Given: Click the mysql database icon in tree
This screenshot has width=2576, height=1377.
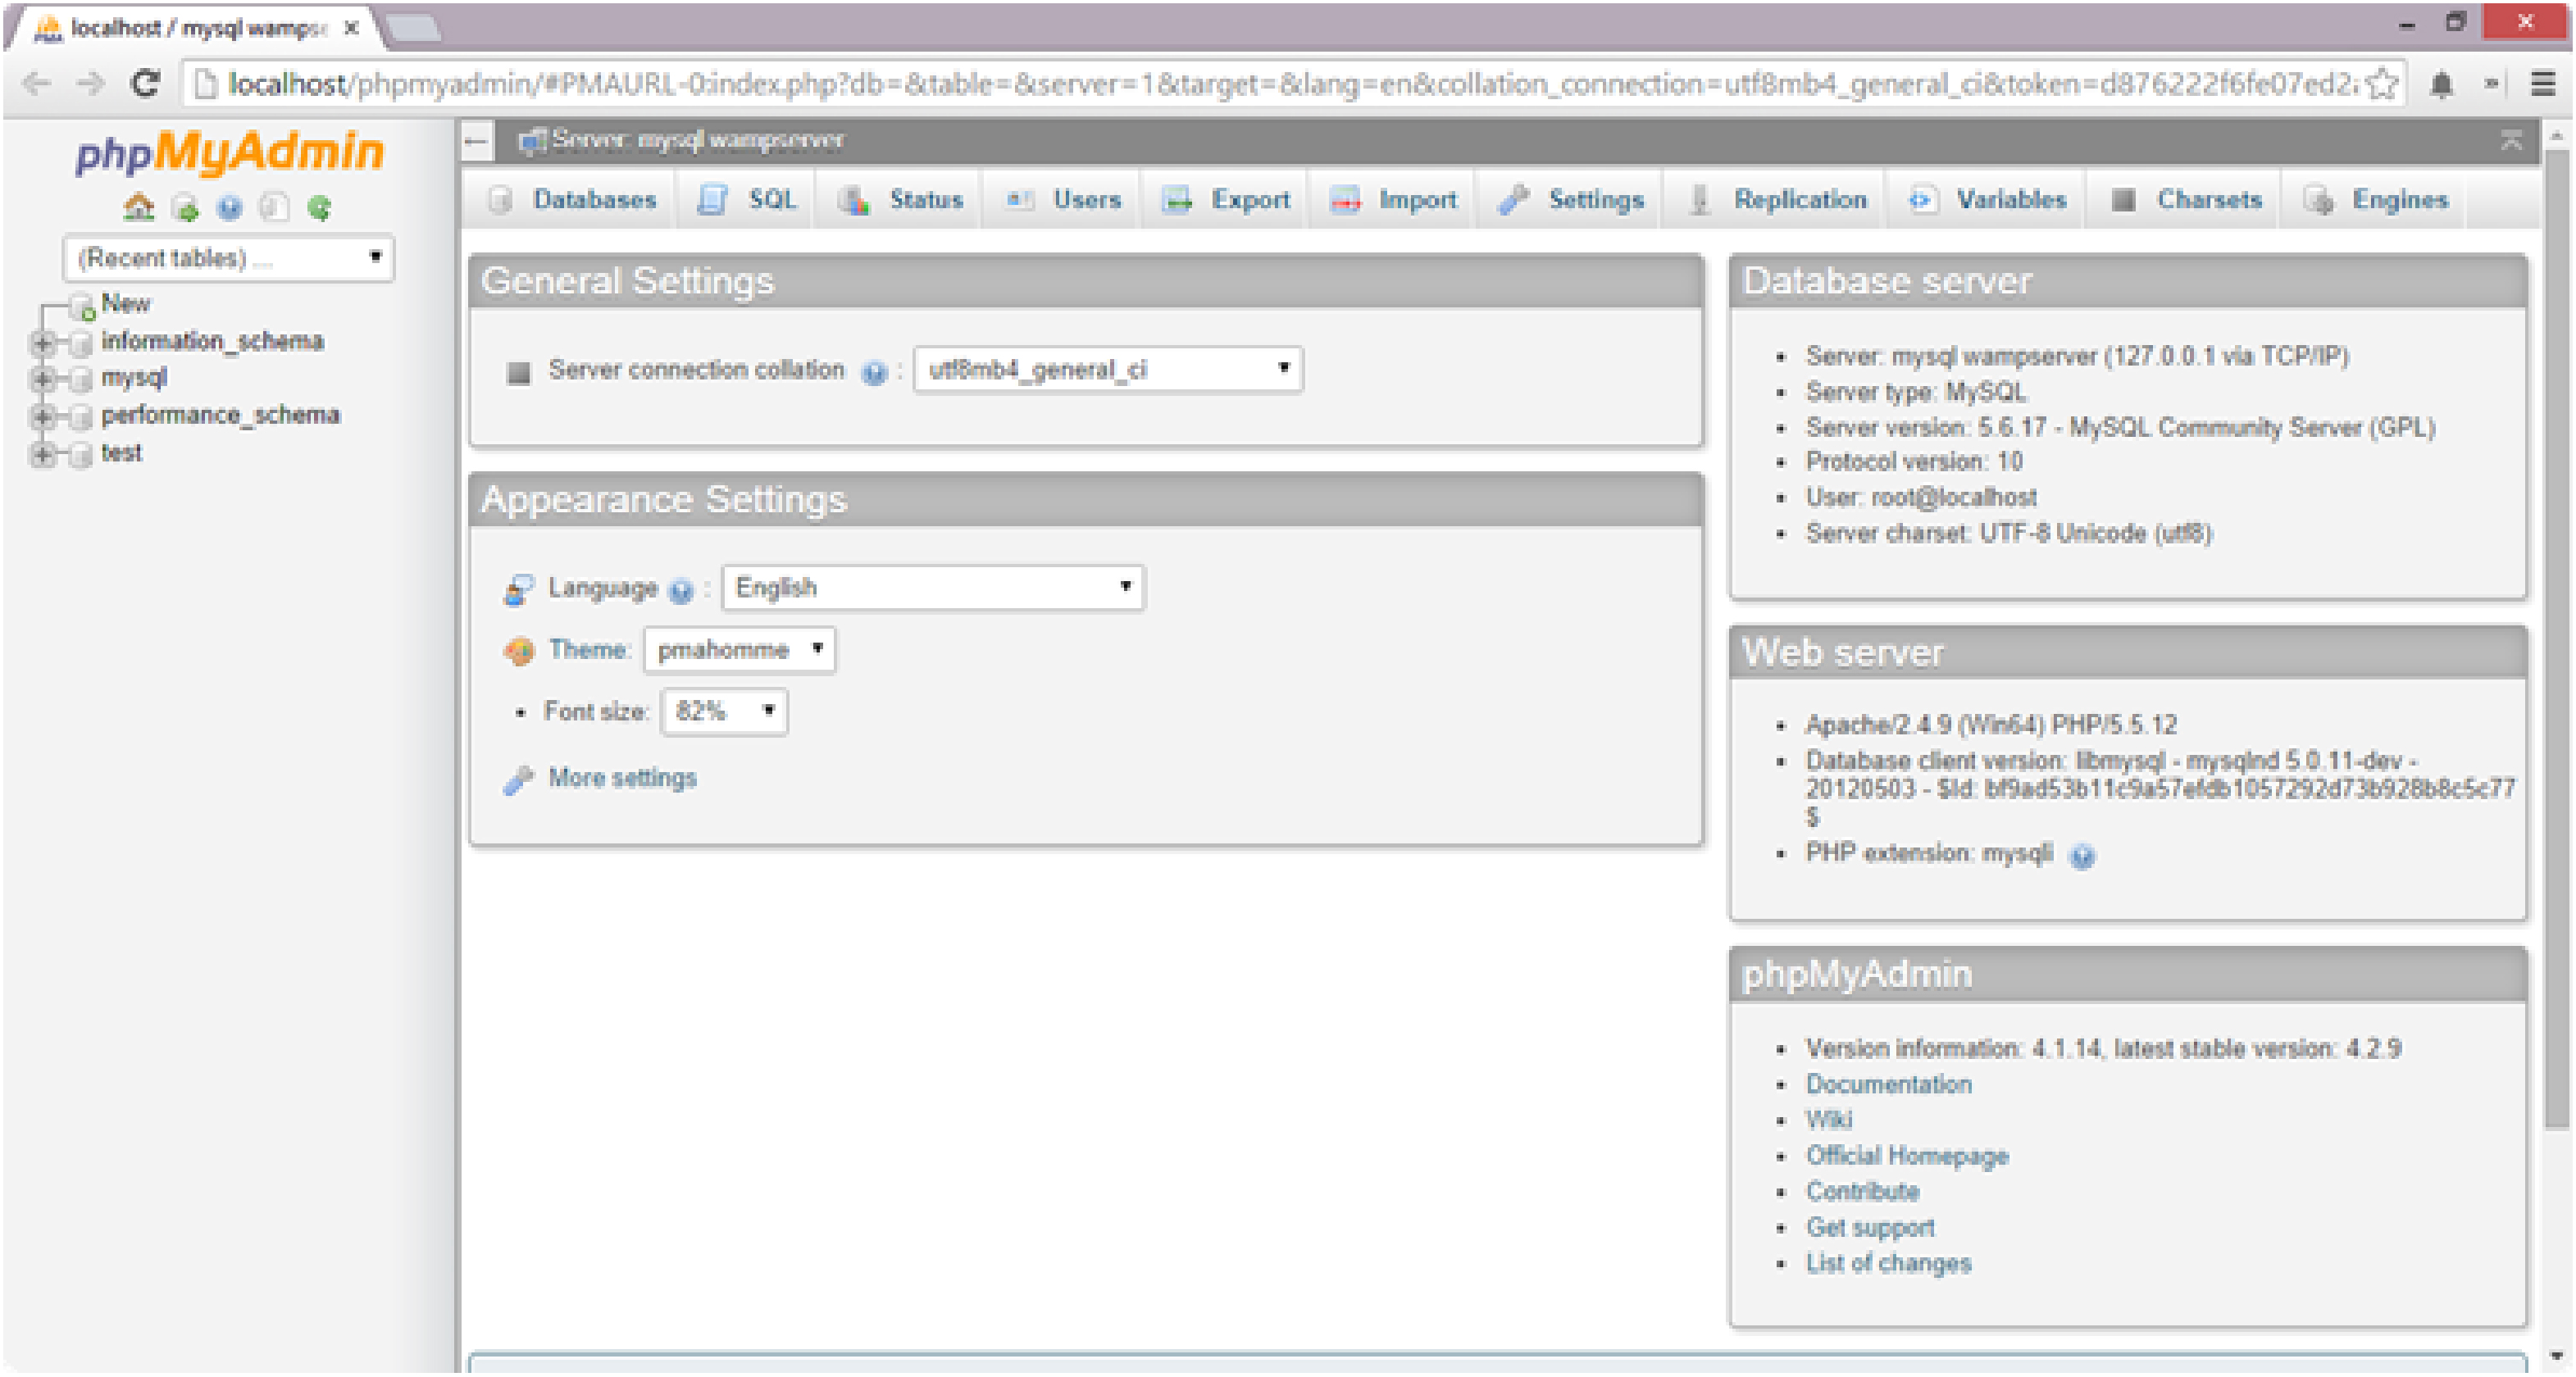Looking at the screenshot, I should coord(83,380).
